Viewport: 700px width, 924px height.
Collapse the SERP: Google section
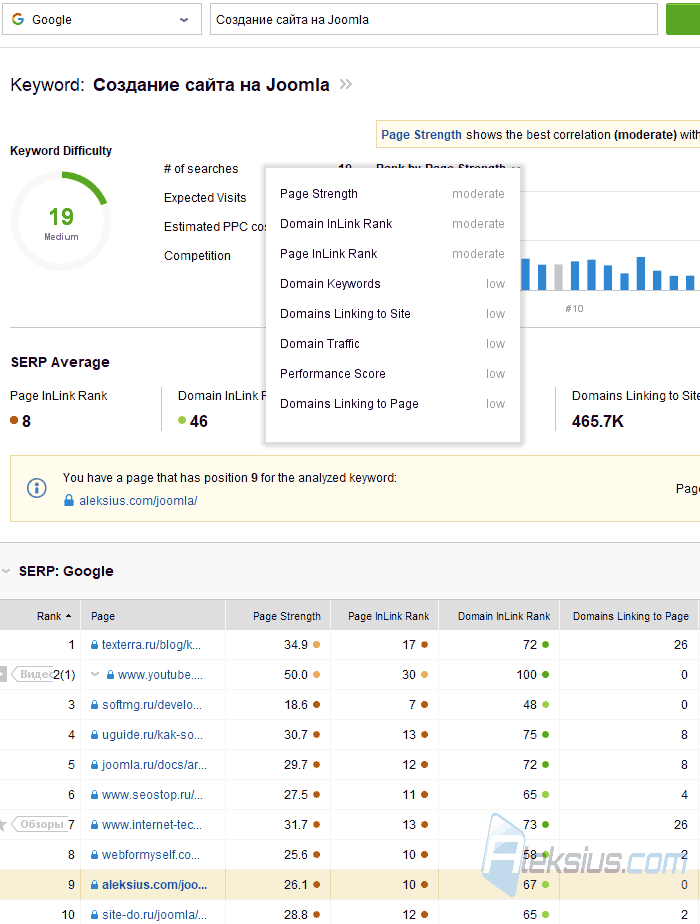6,571
